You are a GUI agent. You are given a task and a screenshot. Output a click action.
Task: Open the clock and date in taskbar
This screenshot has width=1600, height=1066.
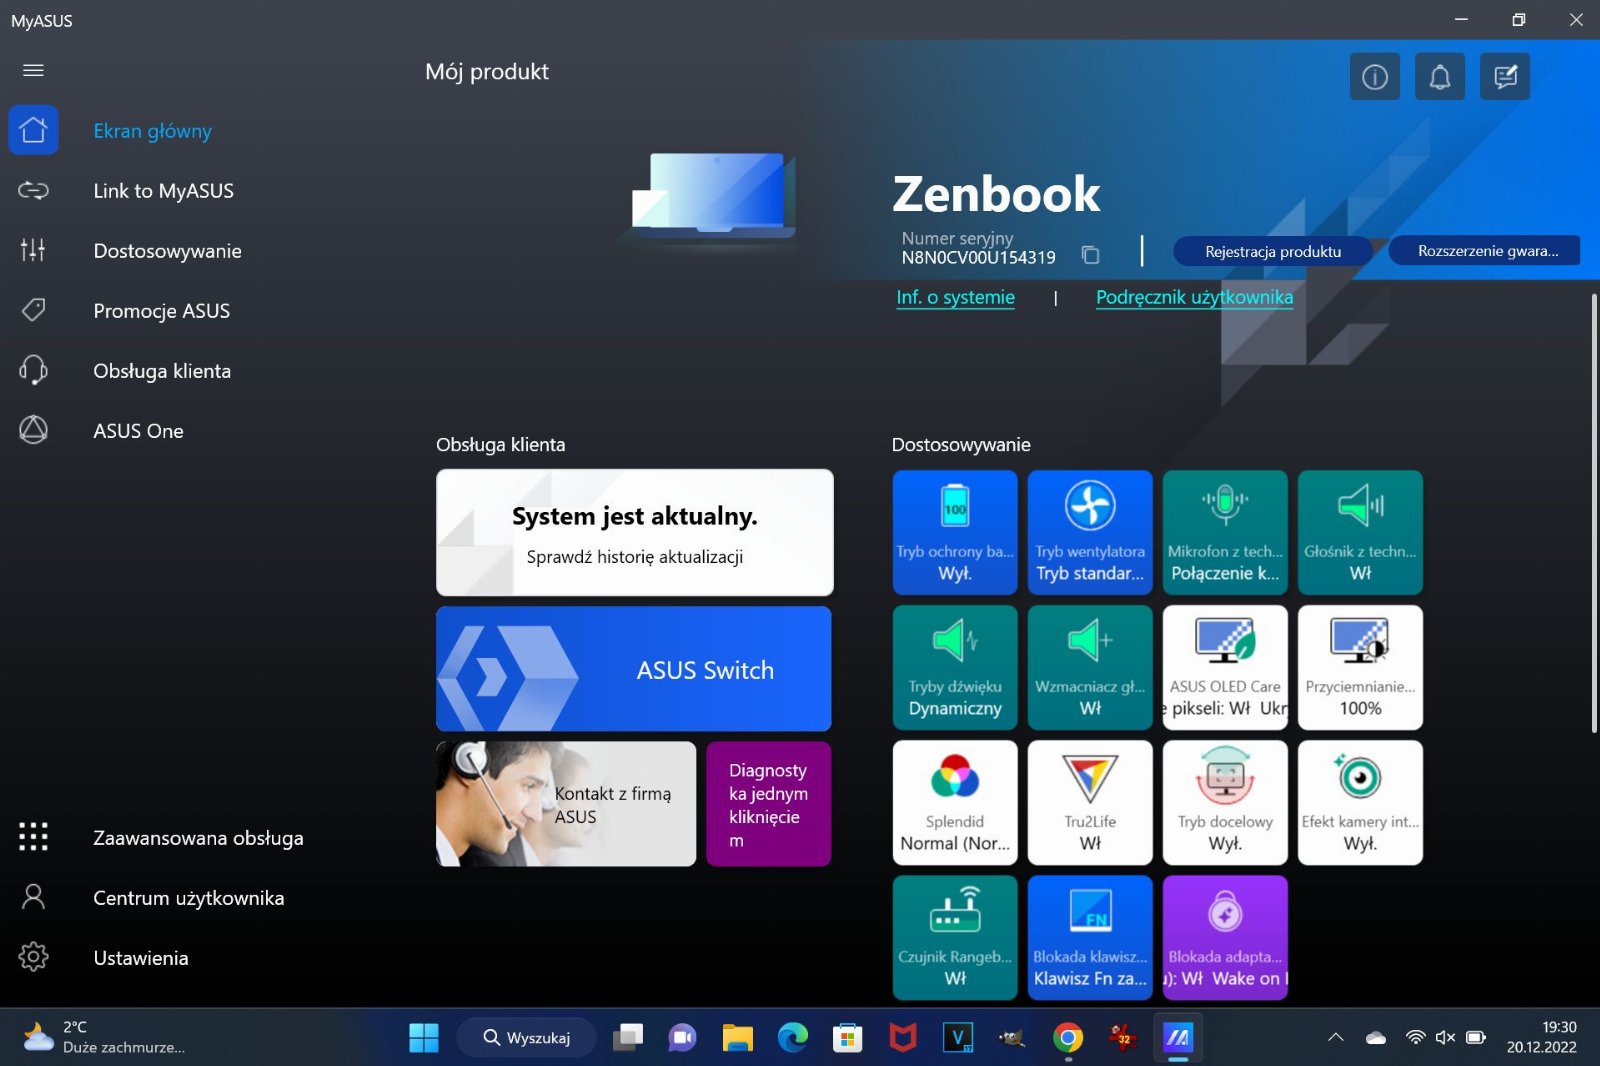pyautogui.click(x=1542, y=1038)
